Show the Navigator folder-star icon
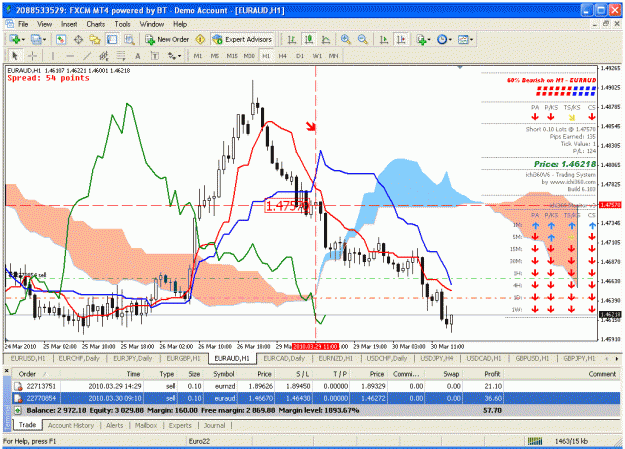Image resolution: width=625 pixels, height=449 pixels. (x=95, y=39)
